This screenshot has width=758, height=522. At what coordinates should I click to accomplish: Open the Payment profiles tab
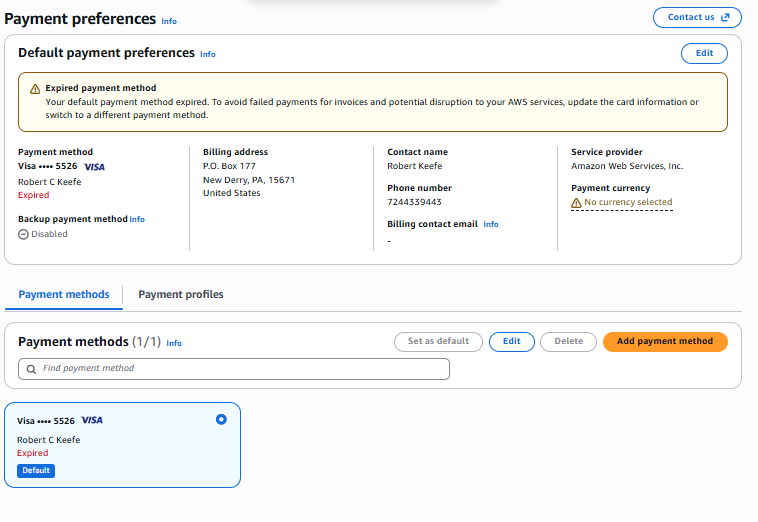pos(181,294)
